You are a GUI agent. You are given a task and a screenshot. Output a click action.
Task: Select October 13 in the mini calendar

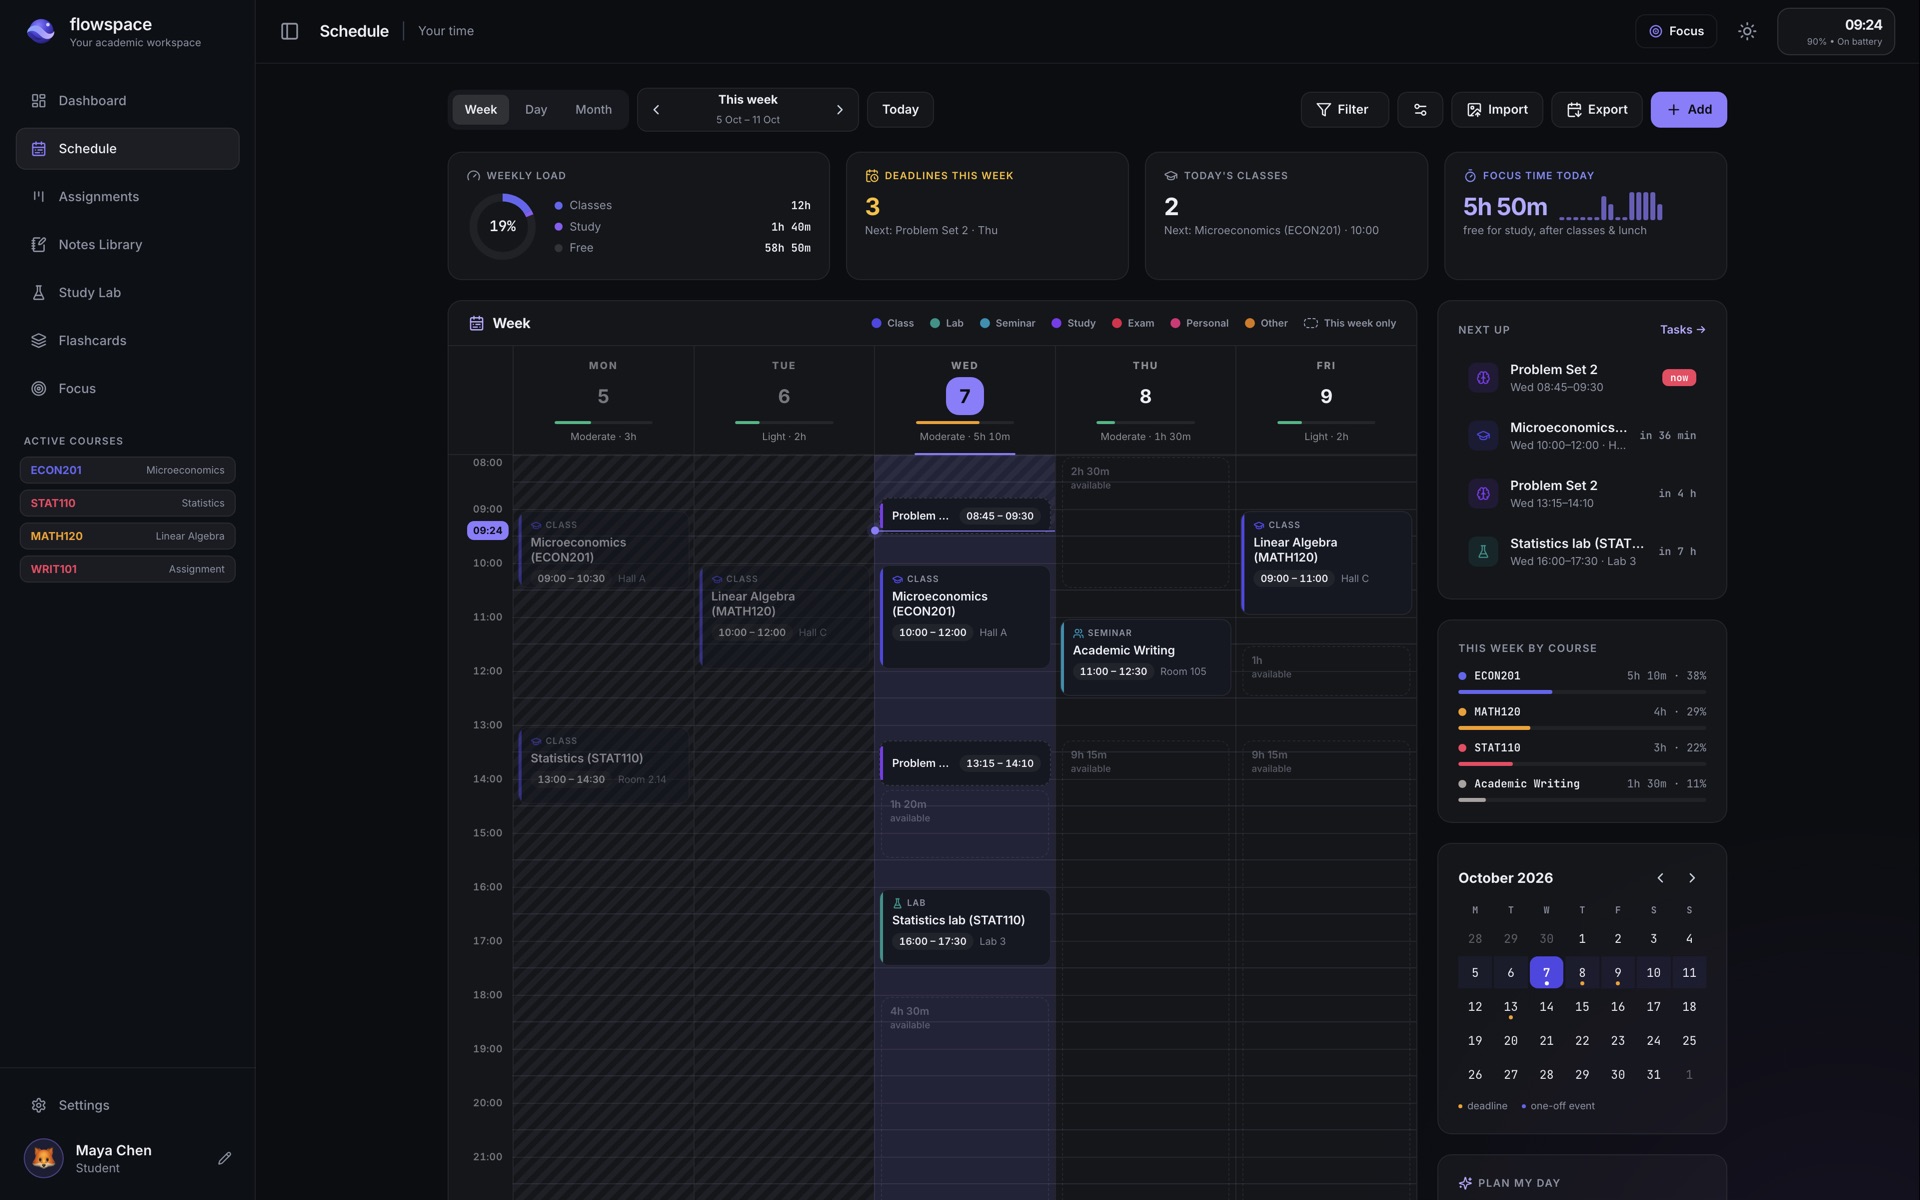coord(1510,1007)
